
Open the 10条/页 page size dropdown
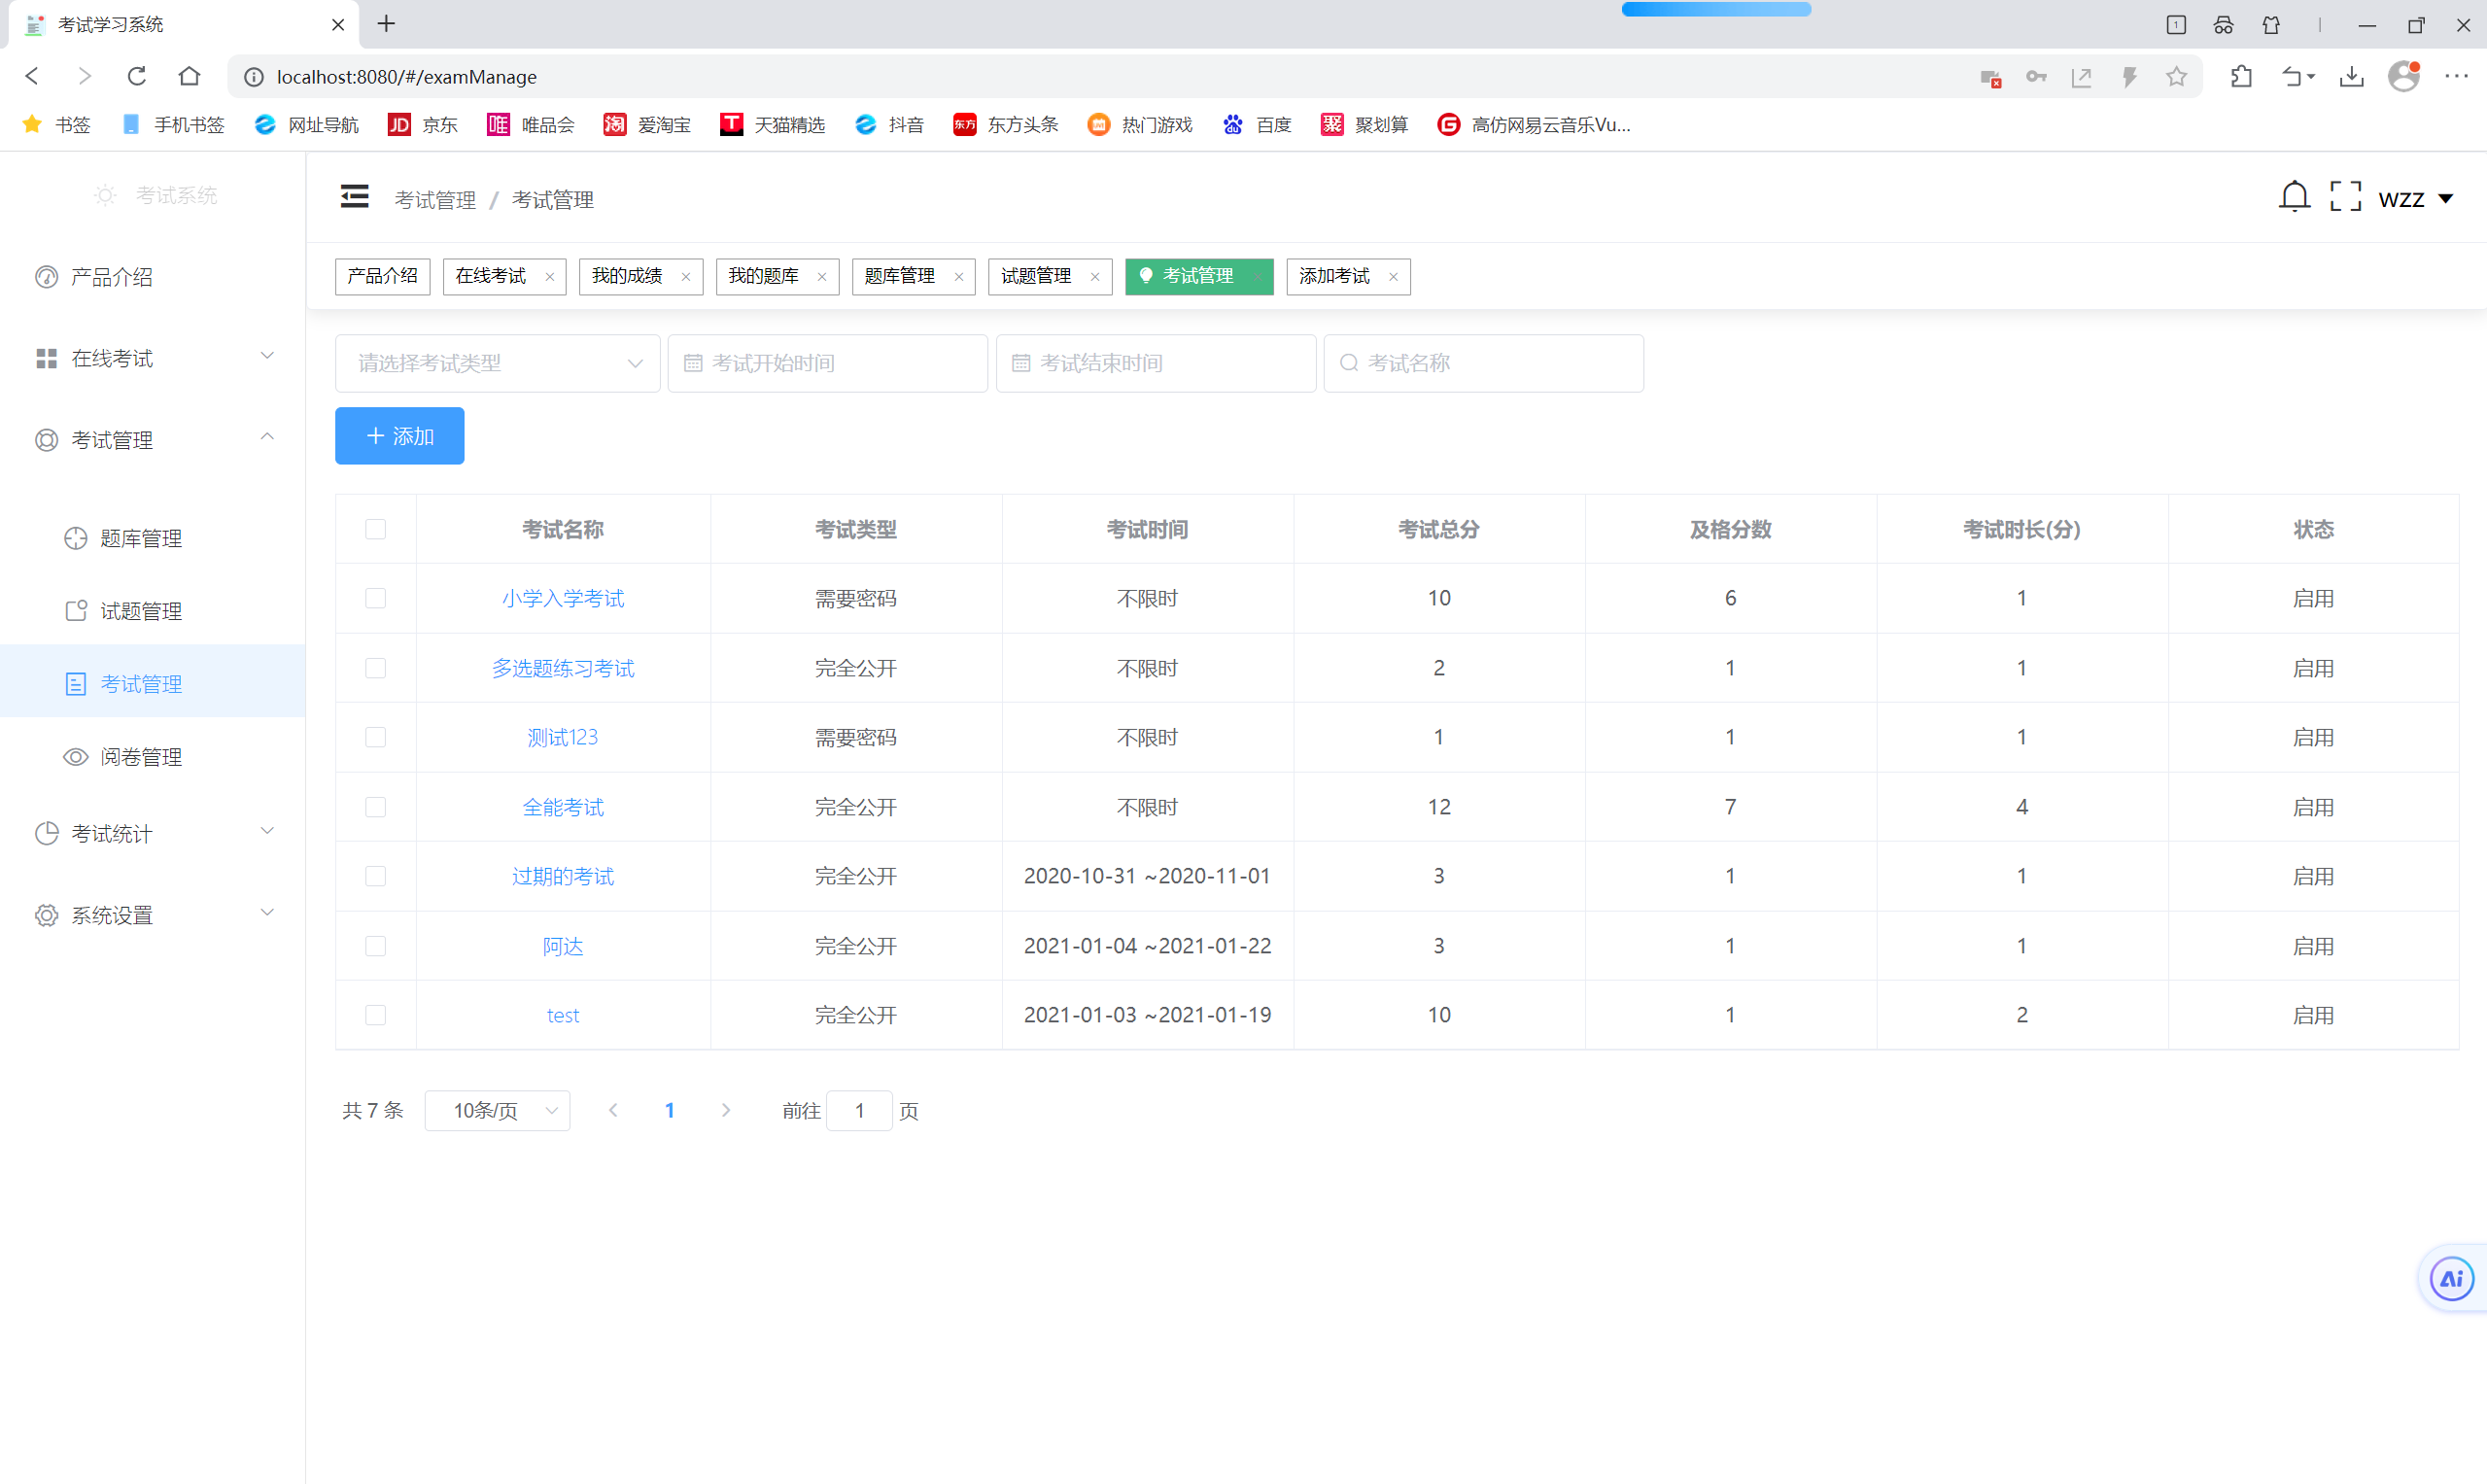(x=497, y=1111)
